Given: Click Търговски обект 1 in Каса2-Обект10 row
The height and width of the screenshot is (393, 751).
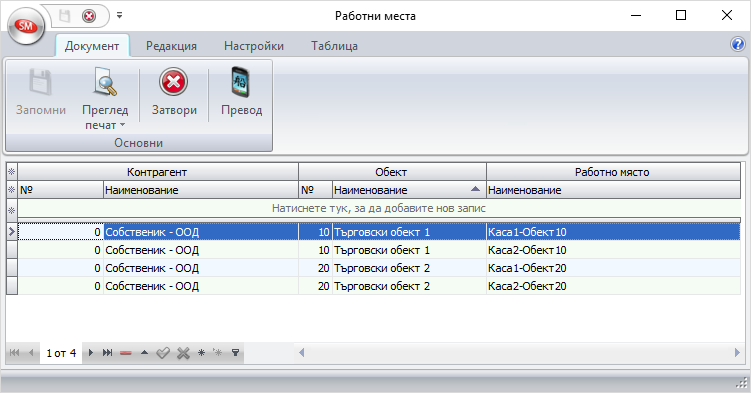Looking at the screenshot, I should [409, 250].
